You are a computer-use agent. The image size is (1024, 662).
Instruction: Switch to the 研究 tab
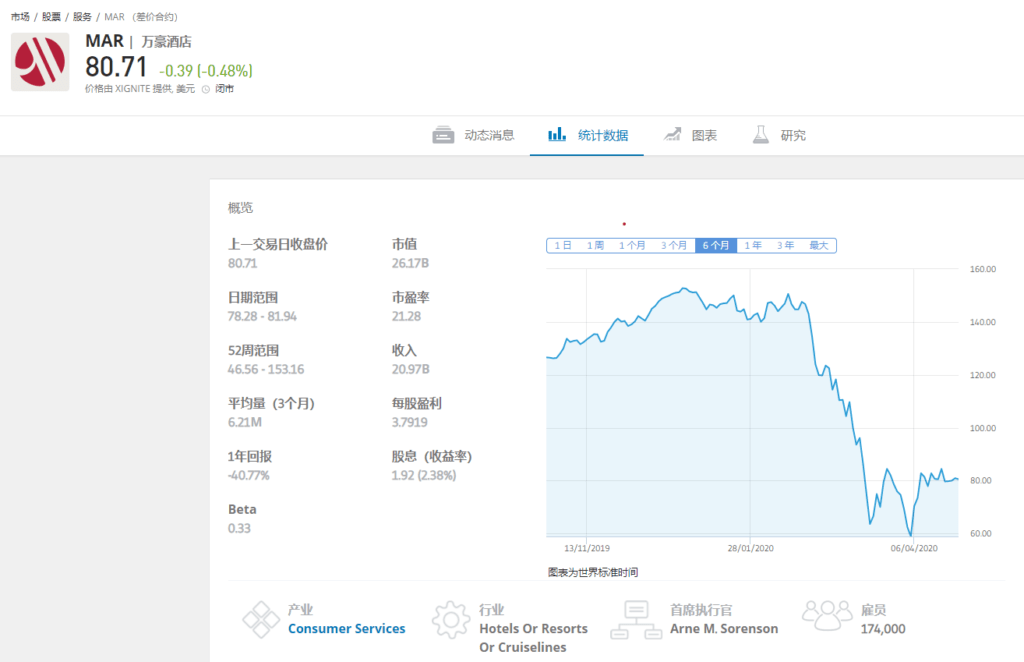pyautogui.click(x=779, y=135)
